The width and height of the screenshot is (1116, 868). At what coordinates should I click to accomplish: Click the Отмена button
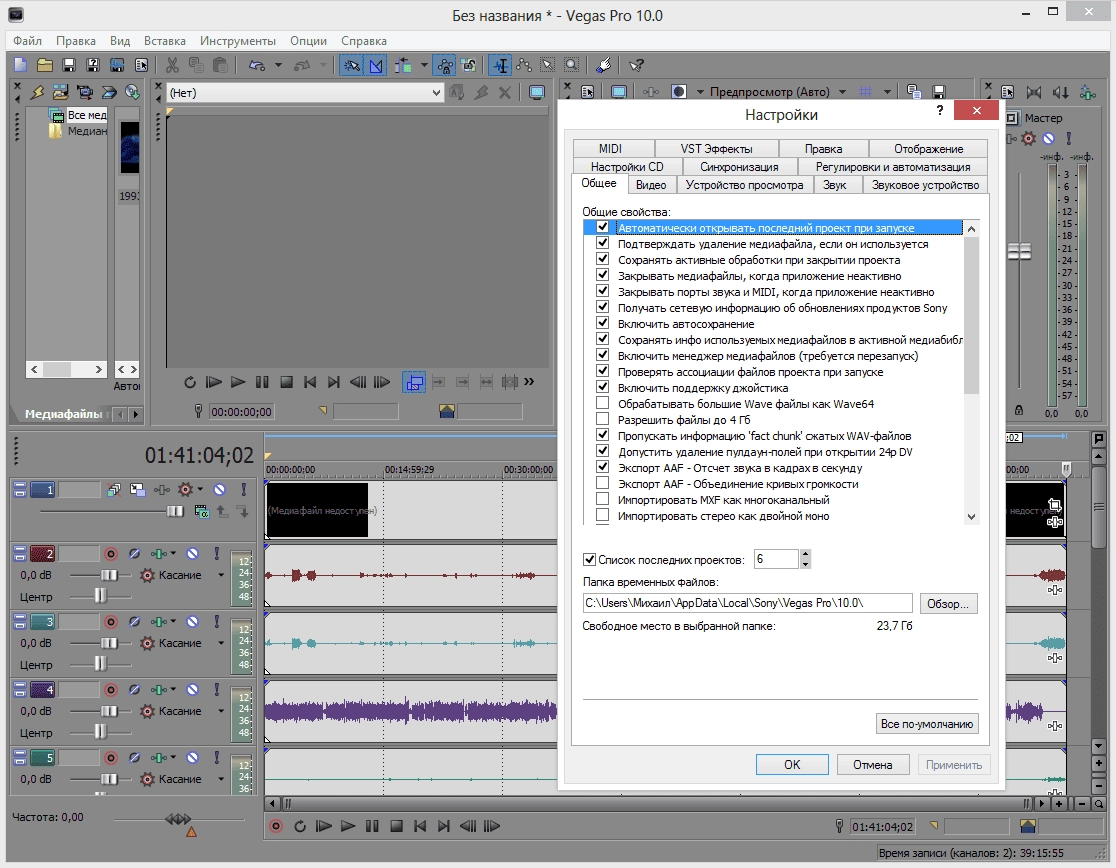[873, 765]
